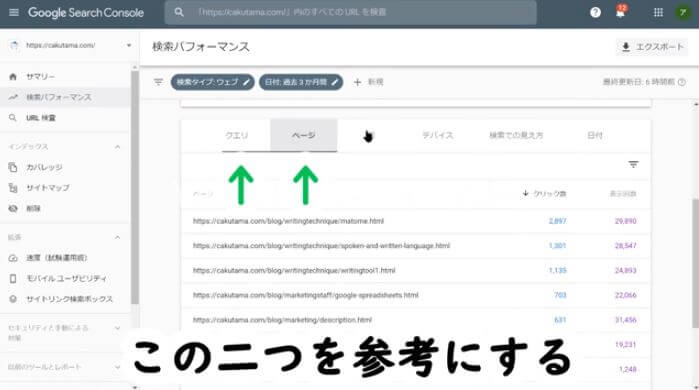Open the notifications bell

[x=620, y=12]
